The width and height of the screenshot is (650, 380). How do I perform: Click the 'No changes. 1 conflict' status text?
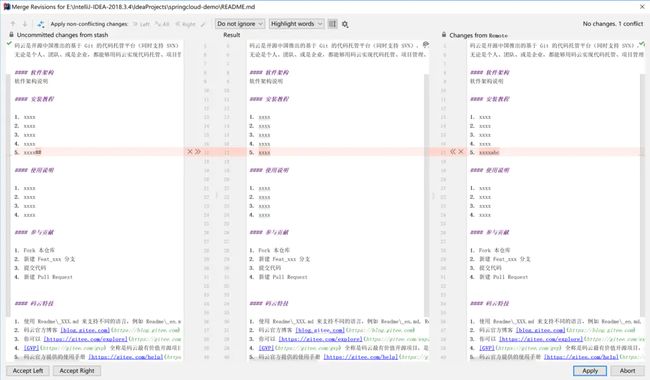click(x=613, y=24)
